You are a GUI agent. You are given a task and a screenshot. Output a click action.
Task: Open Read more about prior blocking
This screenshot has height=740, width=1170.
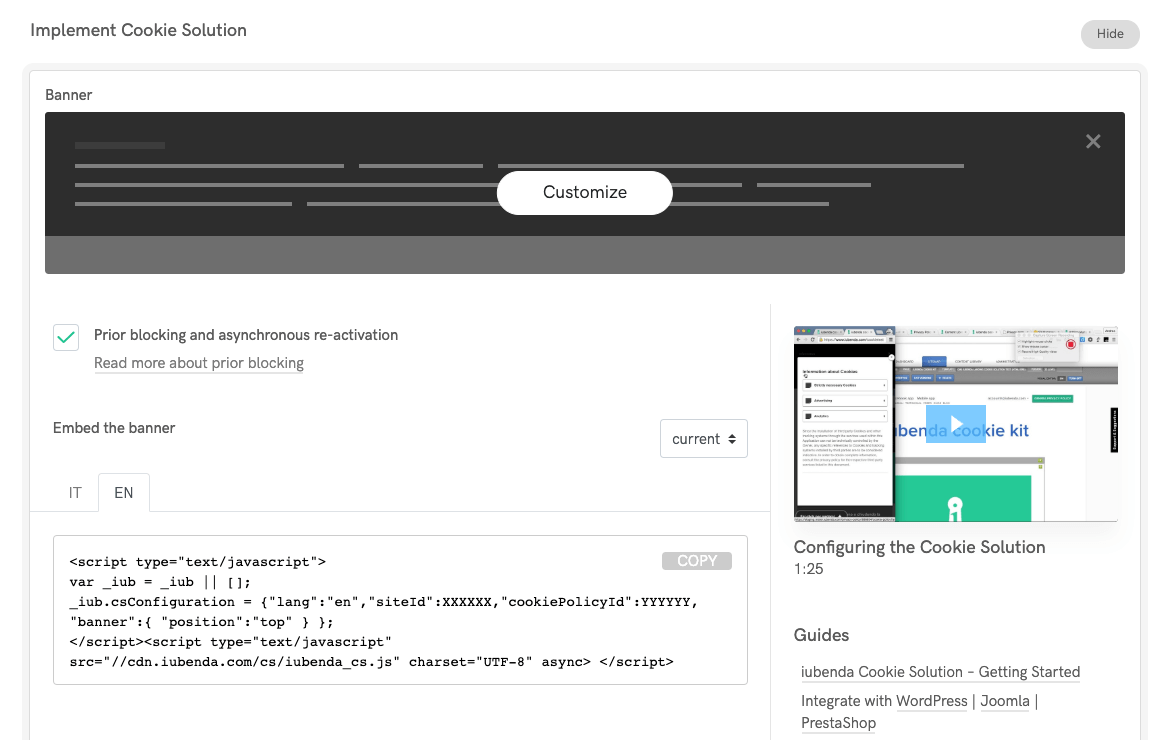198,363
